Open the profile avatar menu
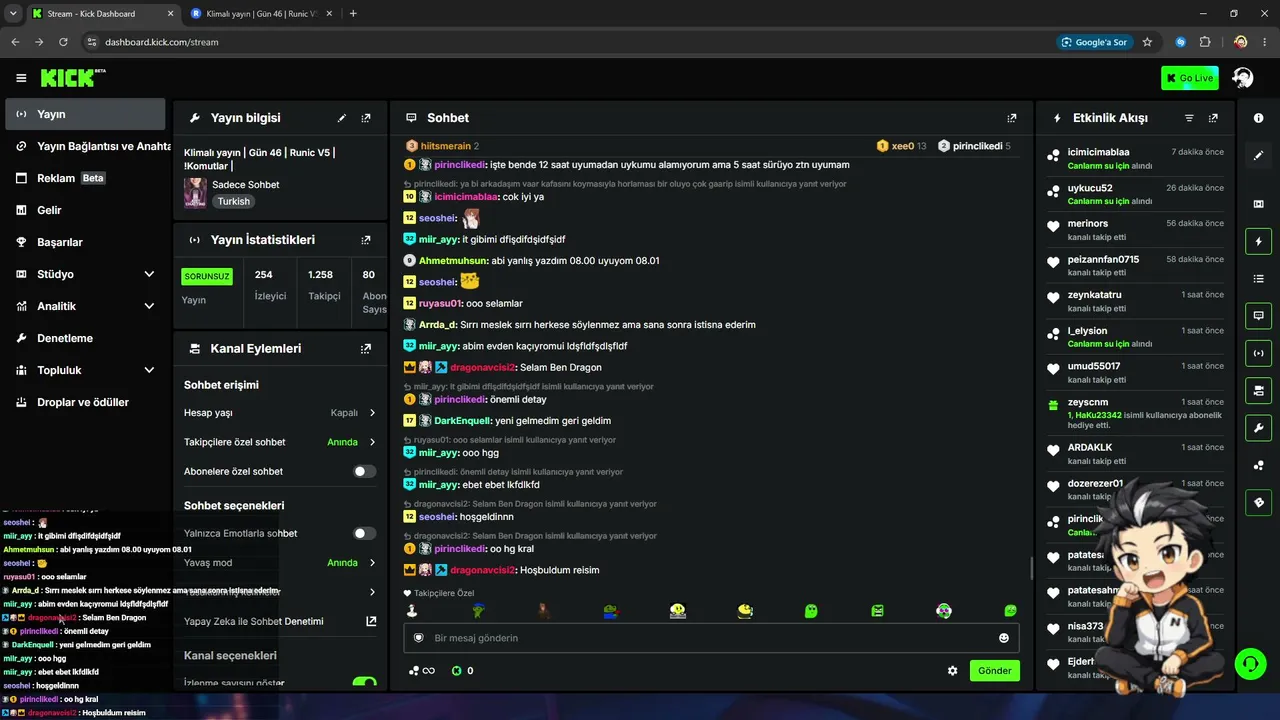1280x720 pixels. pyautogui.click(x=1243, y=78)
